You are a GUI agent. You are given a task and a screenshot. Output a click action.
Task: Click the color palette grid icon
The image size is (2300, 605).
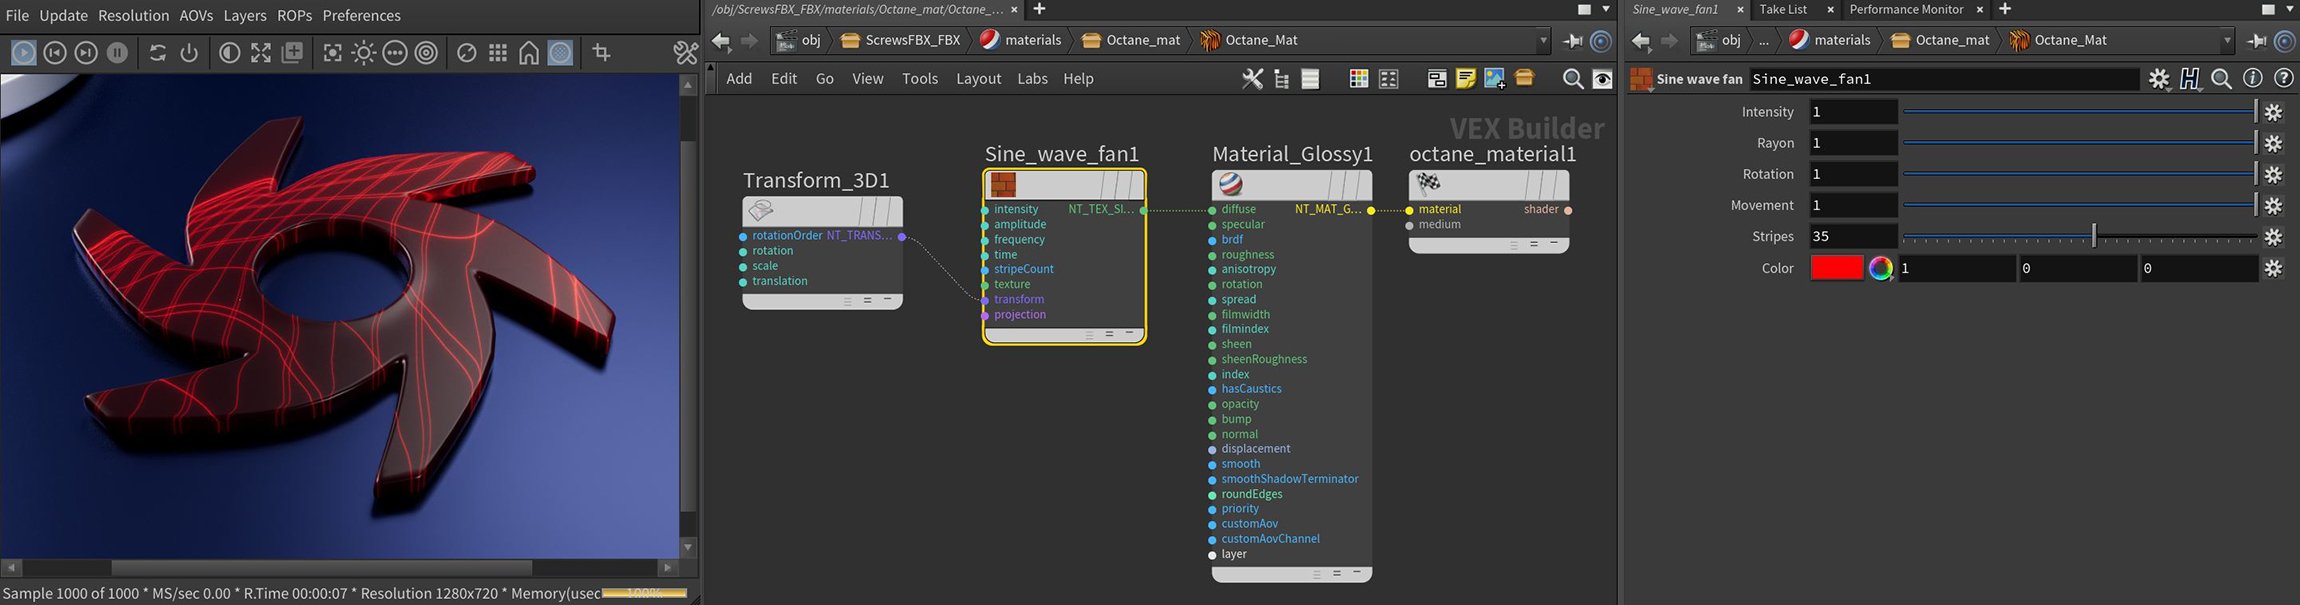[x=1358, y=78]
